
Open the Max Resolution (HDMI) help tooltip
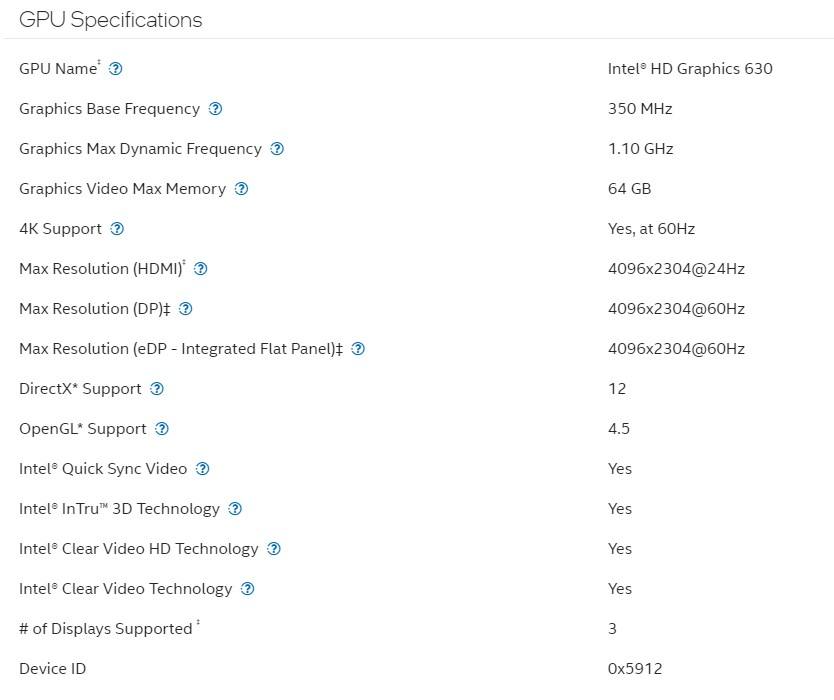click(x=201, y=269)
